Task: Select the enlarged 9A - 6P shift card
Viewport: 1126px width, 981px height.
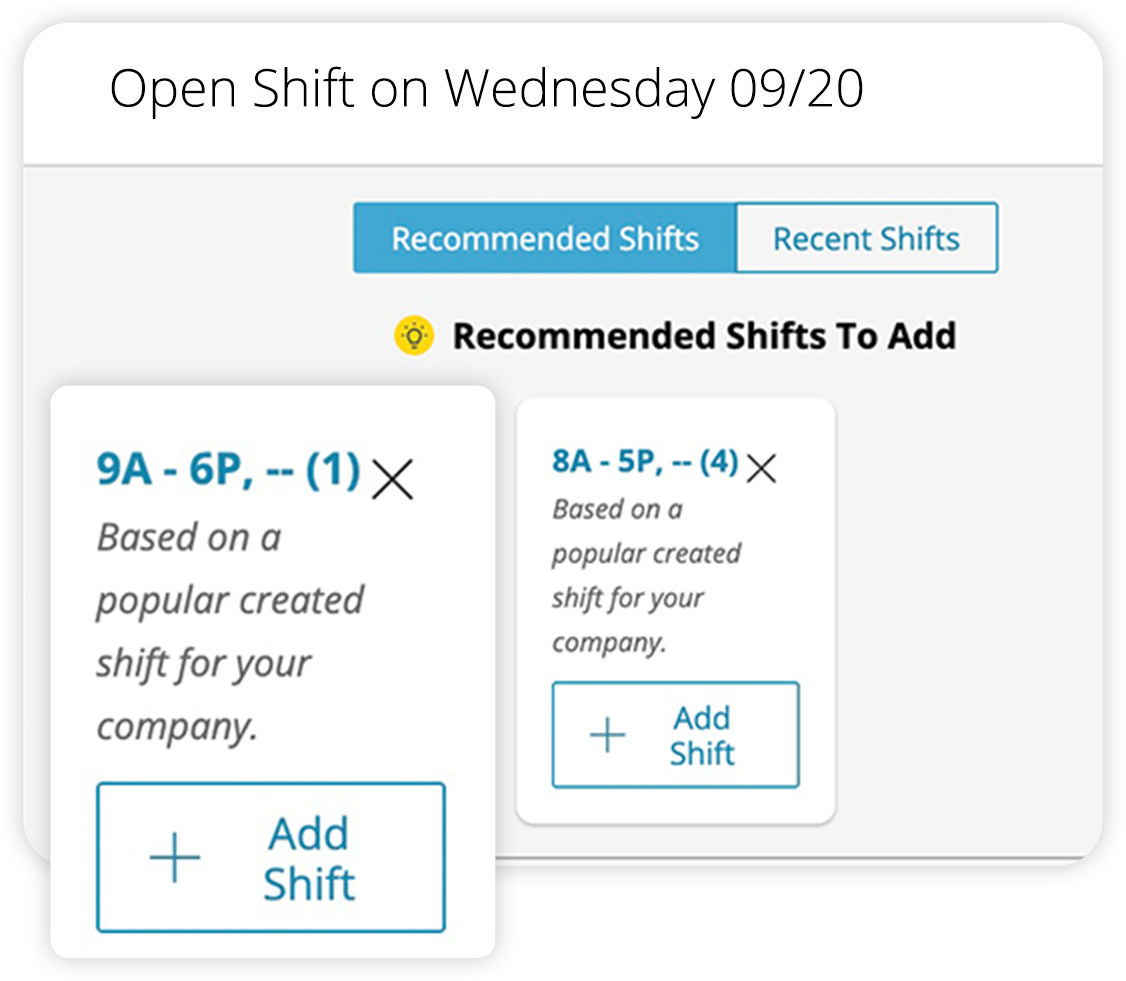Action: click(x=273, y=671)
